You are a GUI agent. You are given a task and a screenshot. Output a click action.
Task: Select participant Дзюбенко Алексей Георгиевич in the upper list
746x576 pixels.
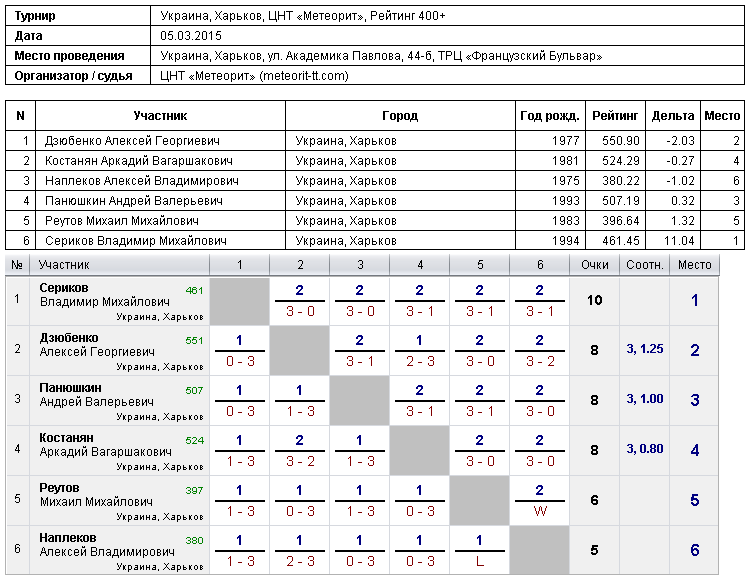132,141
